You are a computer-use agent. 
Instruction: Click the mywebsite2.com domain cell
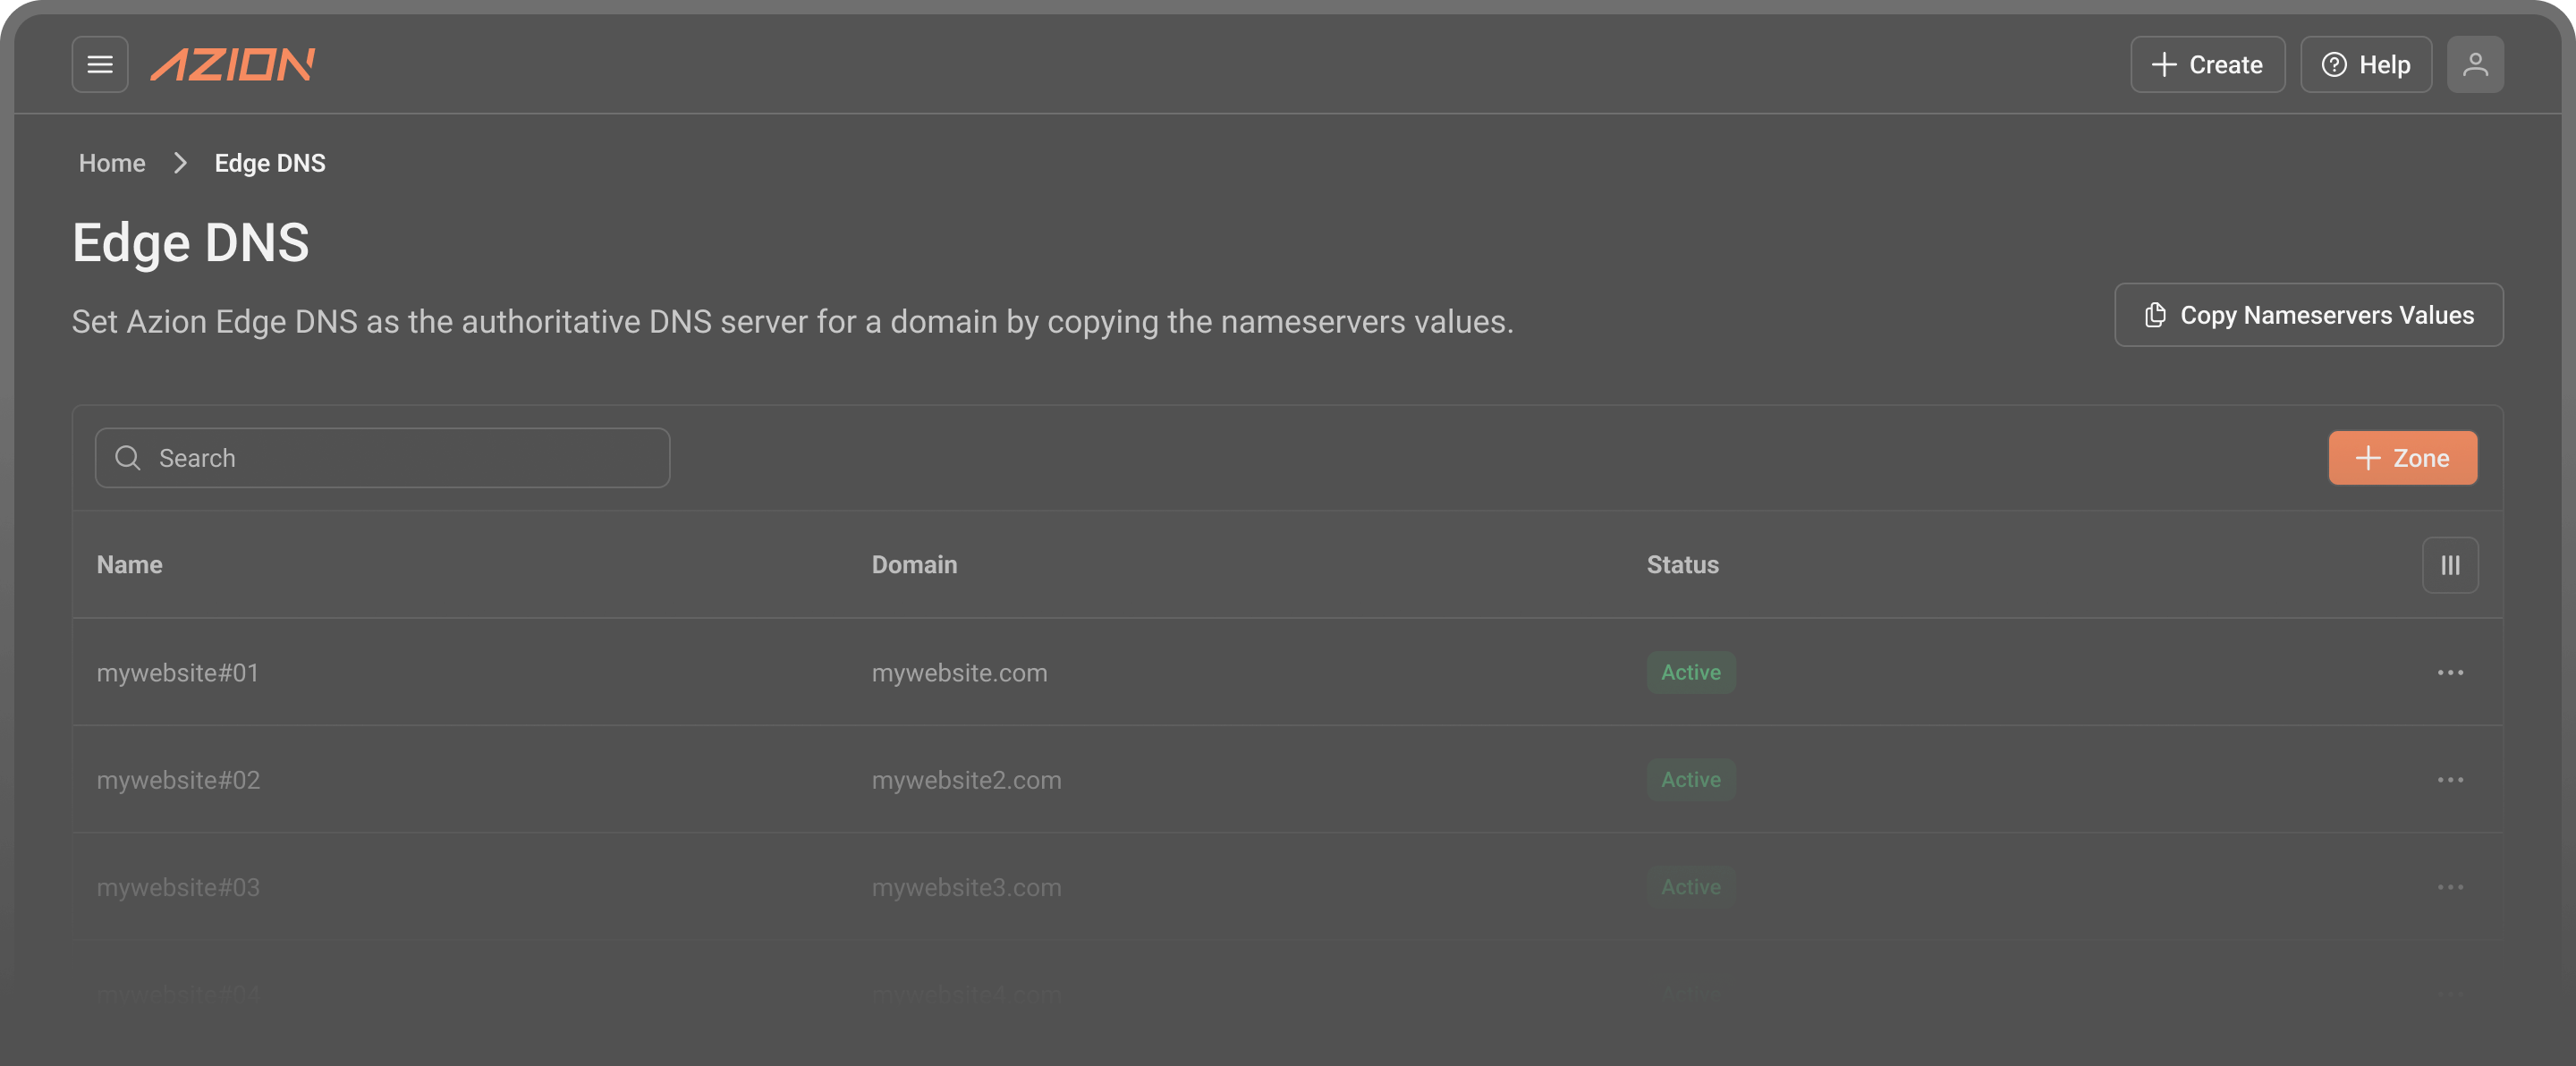tap(966, 780)
